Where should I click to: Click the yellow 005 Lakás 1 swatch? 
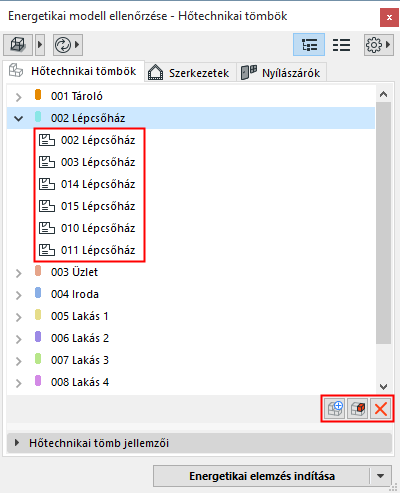tap(38, 315)
